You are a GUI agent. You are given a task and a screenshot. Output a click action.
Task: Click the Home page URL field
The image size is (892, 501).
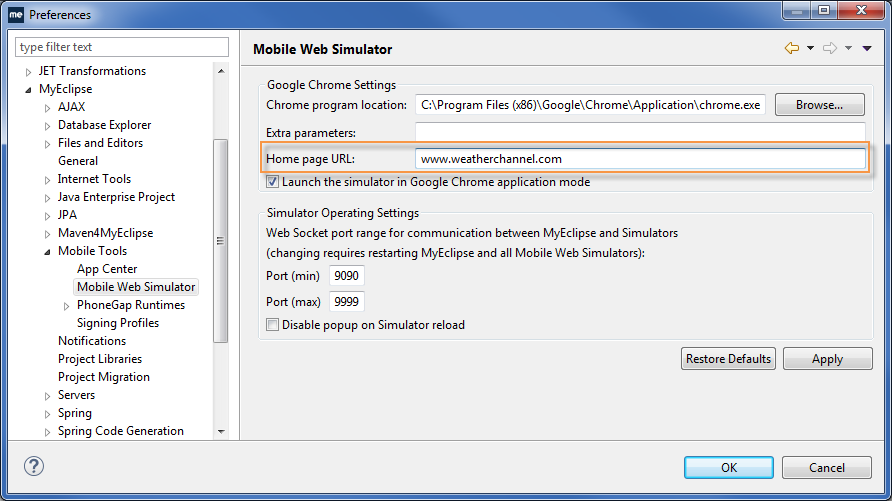[639, 159]
